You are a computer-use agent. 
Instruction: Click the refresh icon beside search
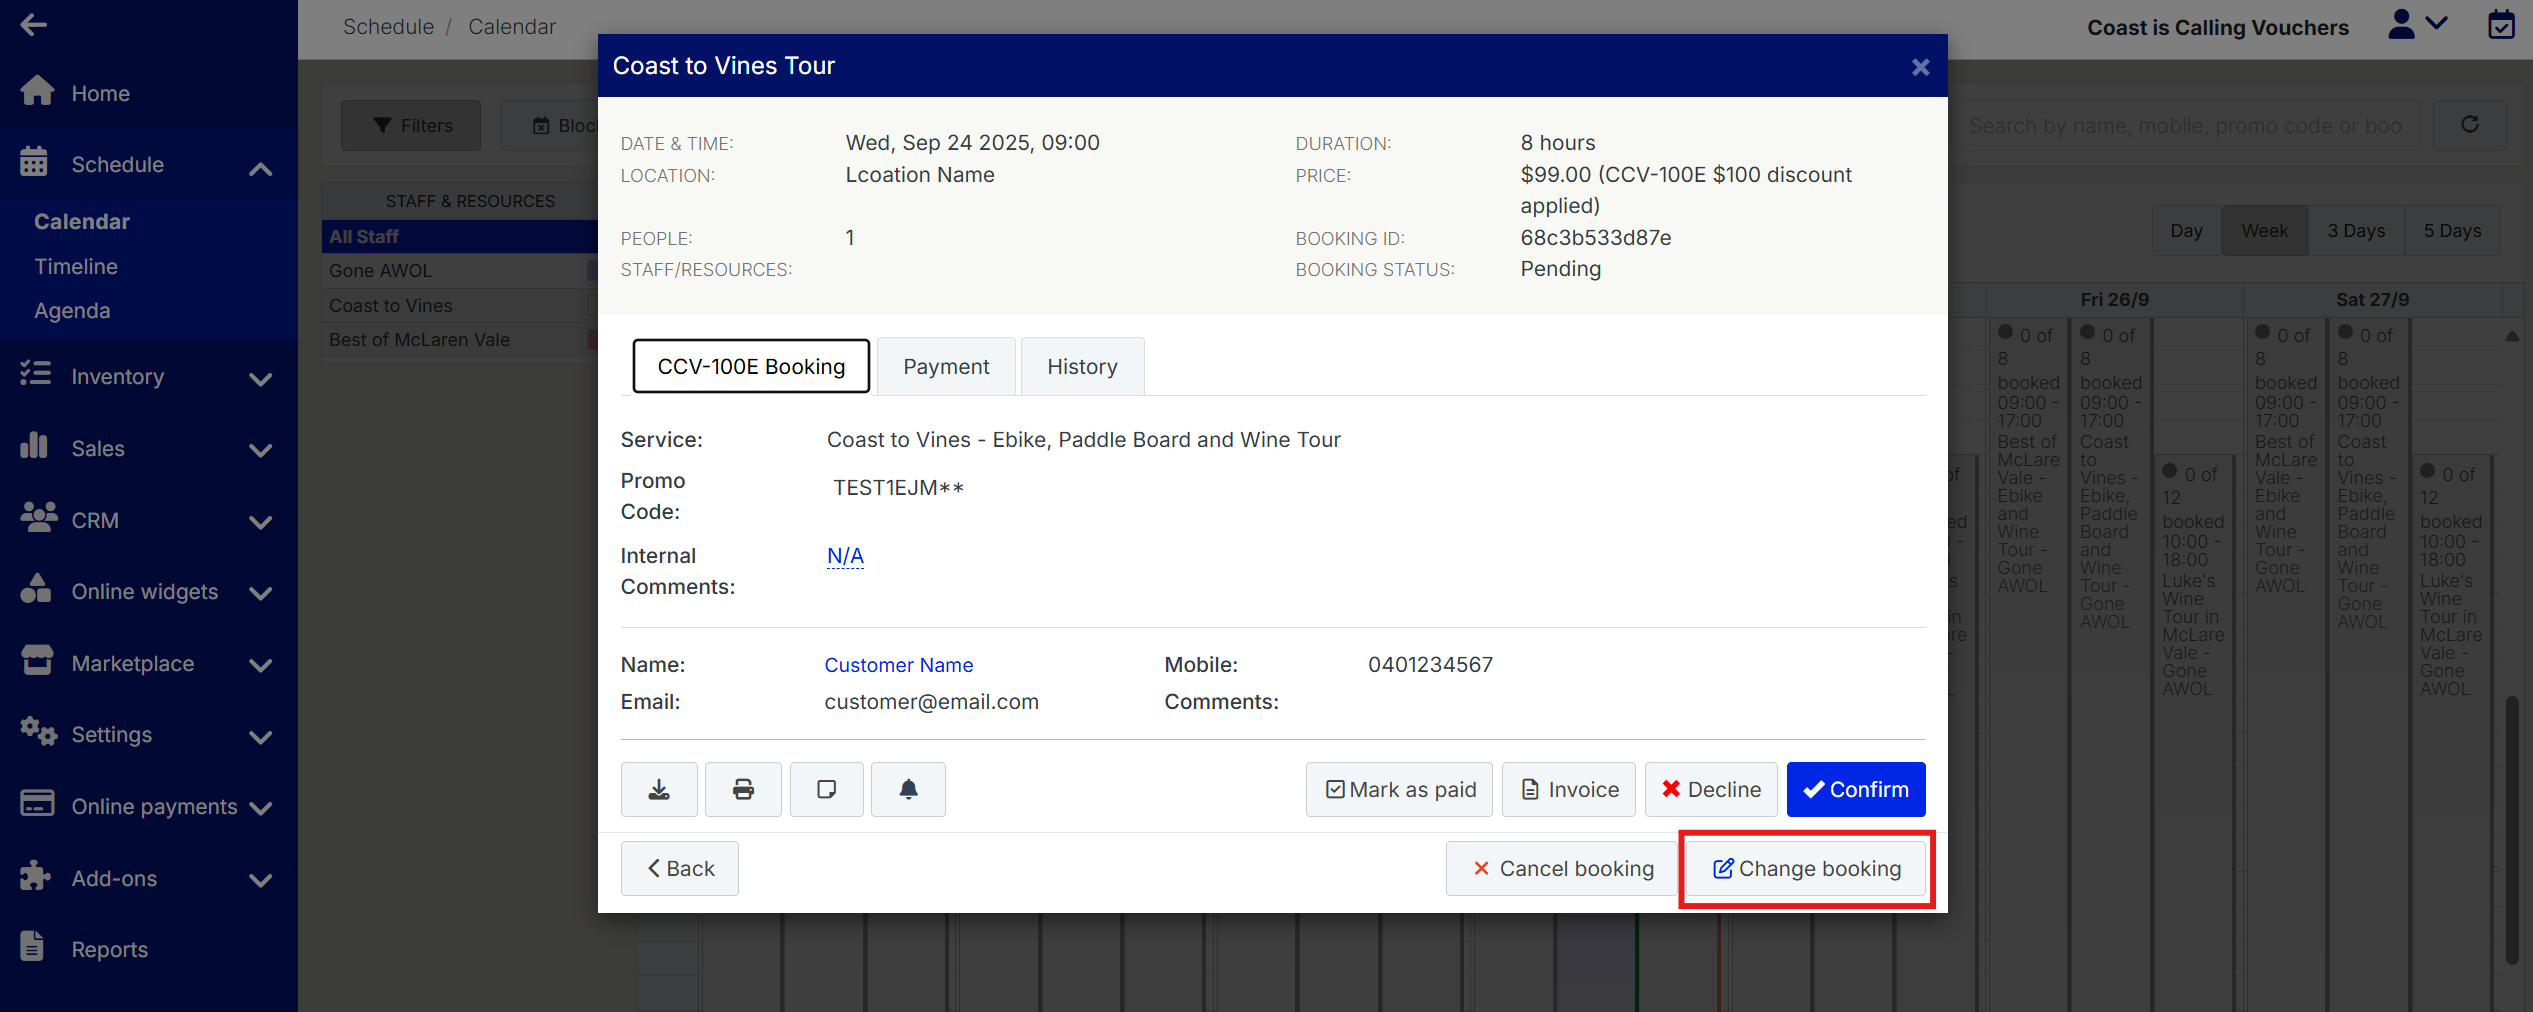coord(2469,125)
